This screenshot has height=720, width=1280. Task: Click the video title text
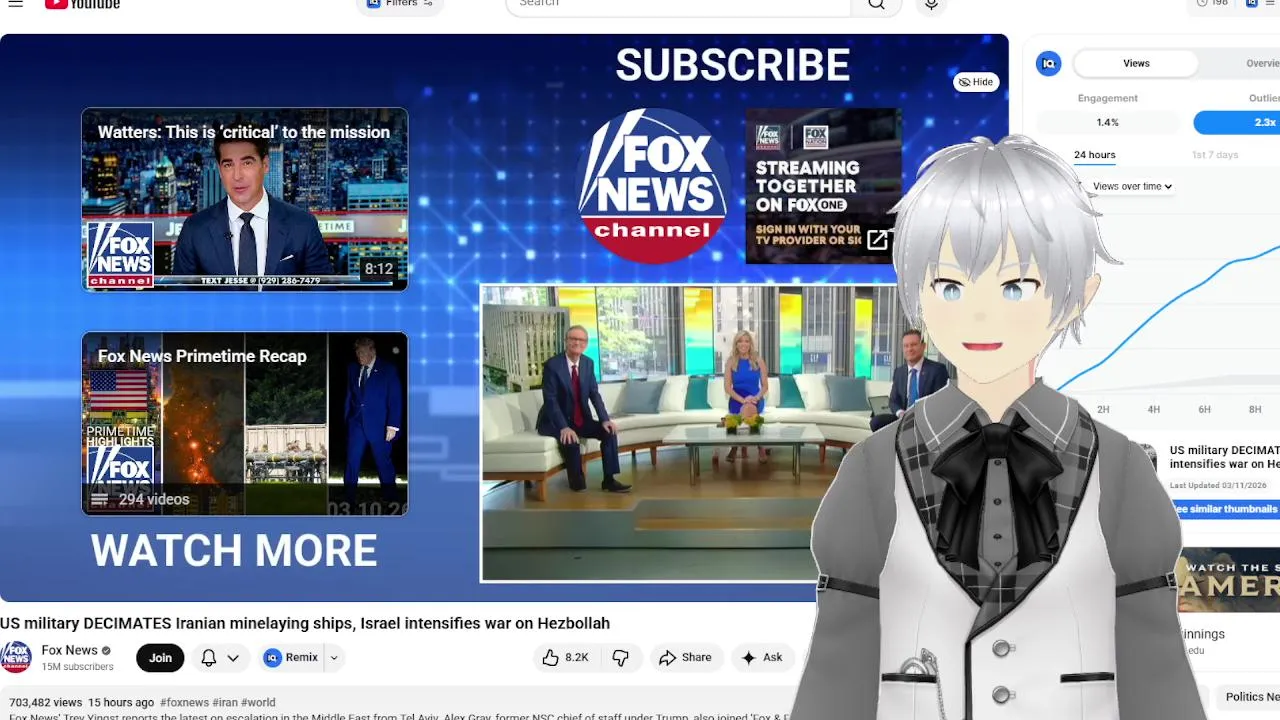point(305,623)
